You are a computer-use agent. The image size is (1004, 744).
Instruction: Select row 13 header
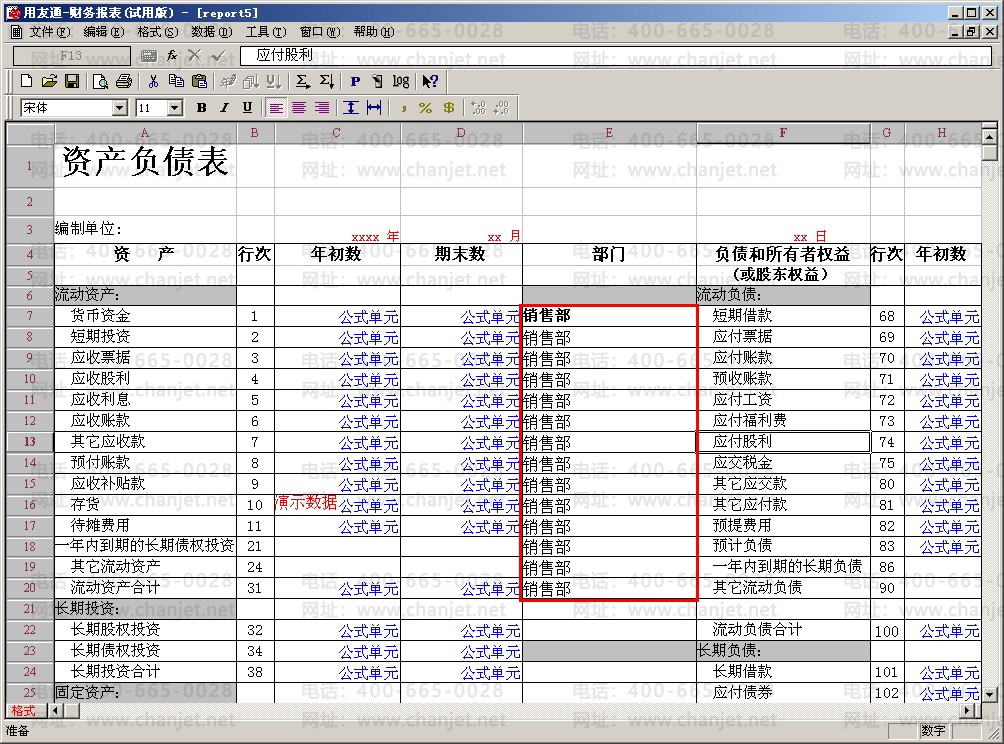(x=29, y=442)
